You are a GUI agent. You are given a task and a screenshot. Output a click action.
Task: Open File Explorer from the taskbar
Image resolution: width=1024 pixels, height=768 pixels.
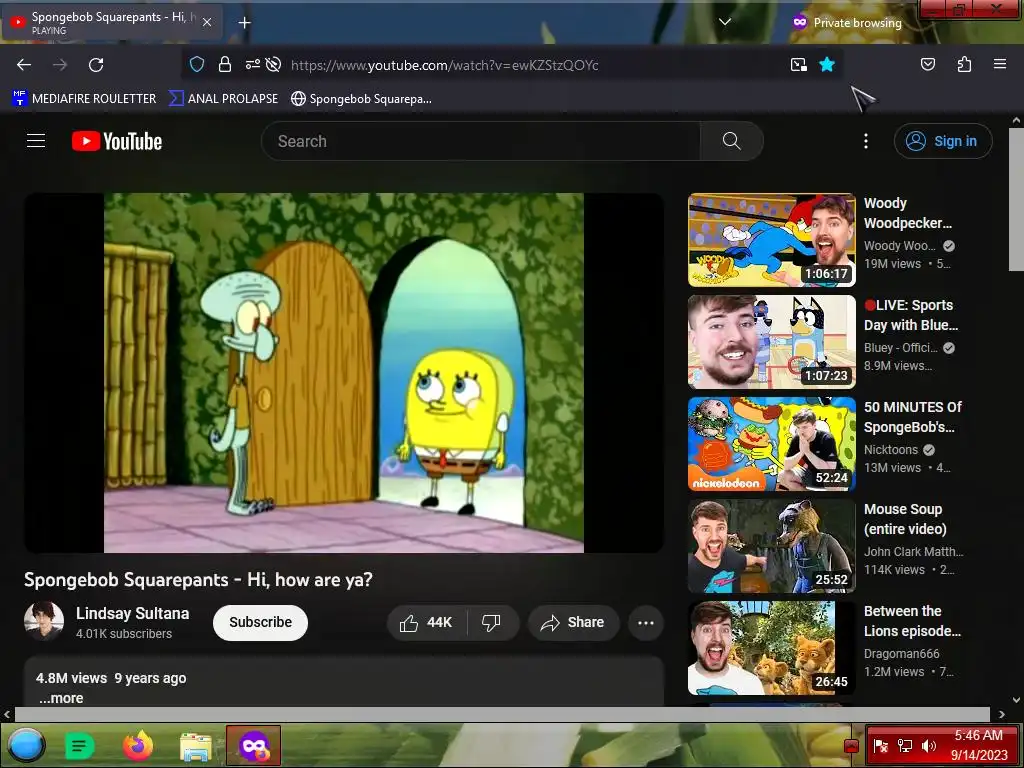click(196, 746)
